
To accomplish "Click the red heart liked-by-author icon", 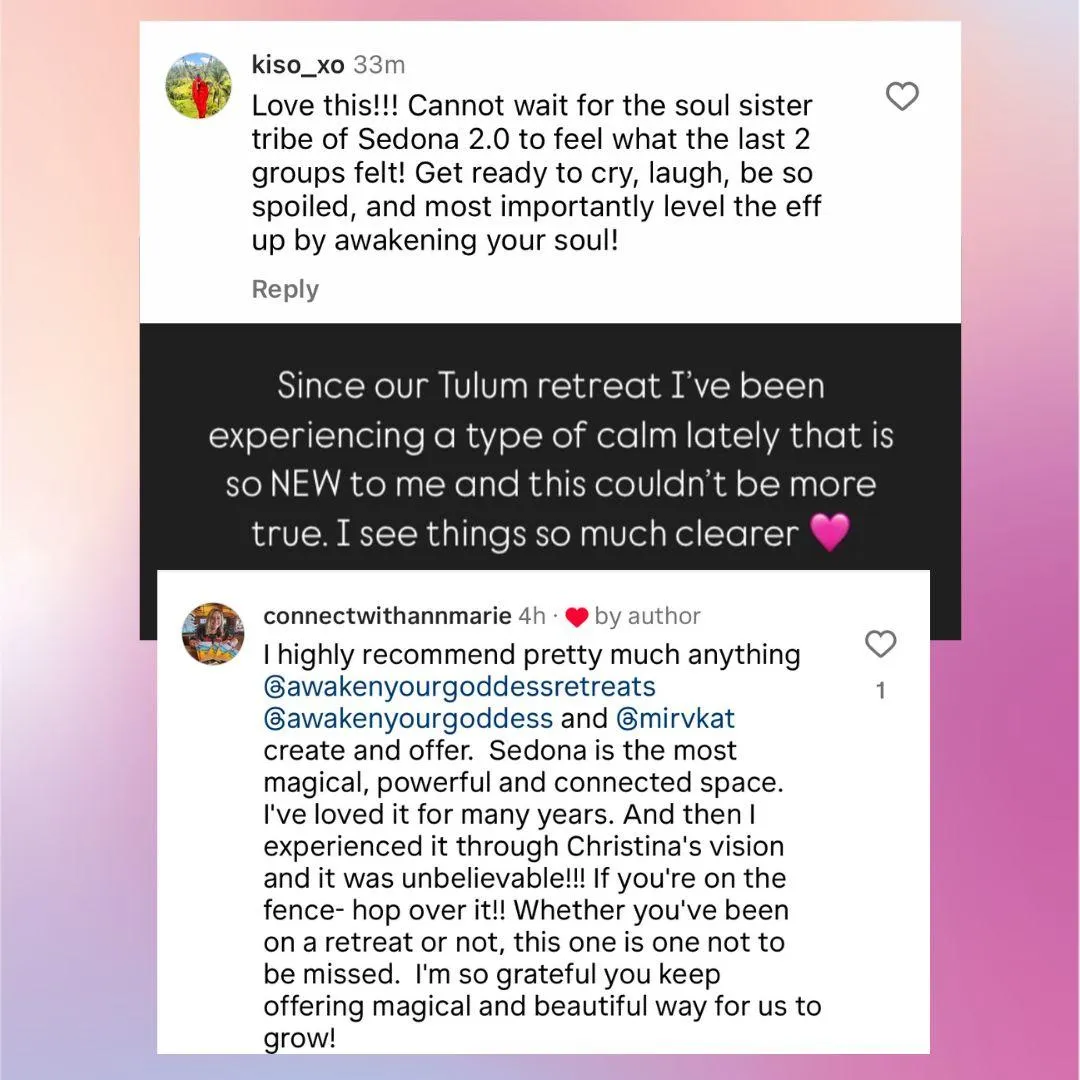I will (577, 617).
